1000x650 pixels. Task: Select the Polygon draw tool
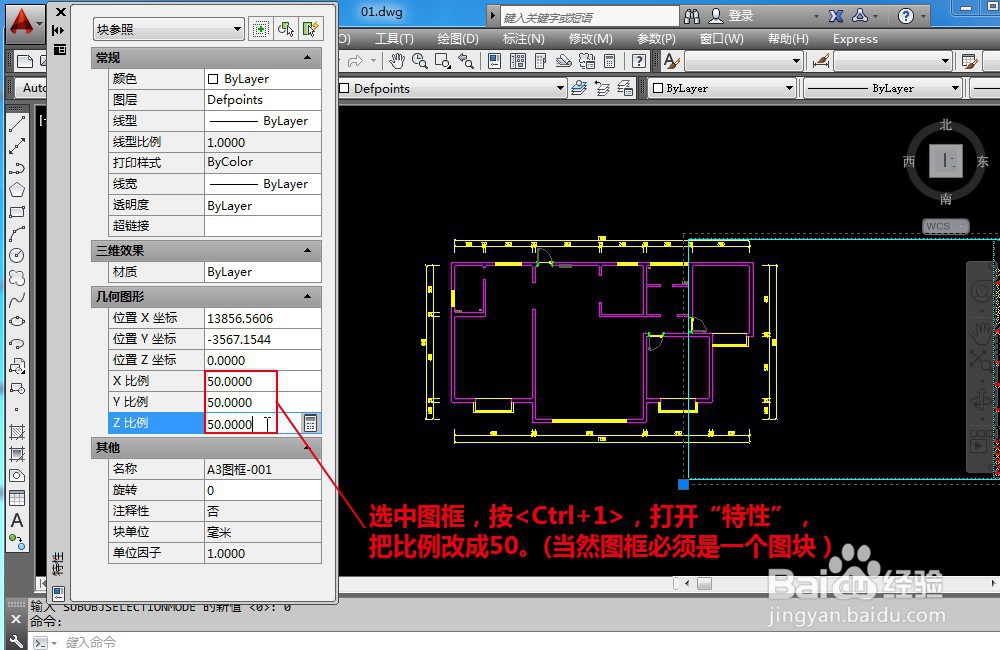coord(17,190)
